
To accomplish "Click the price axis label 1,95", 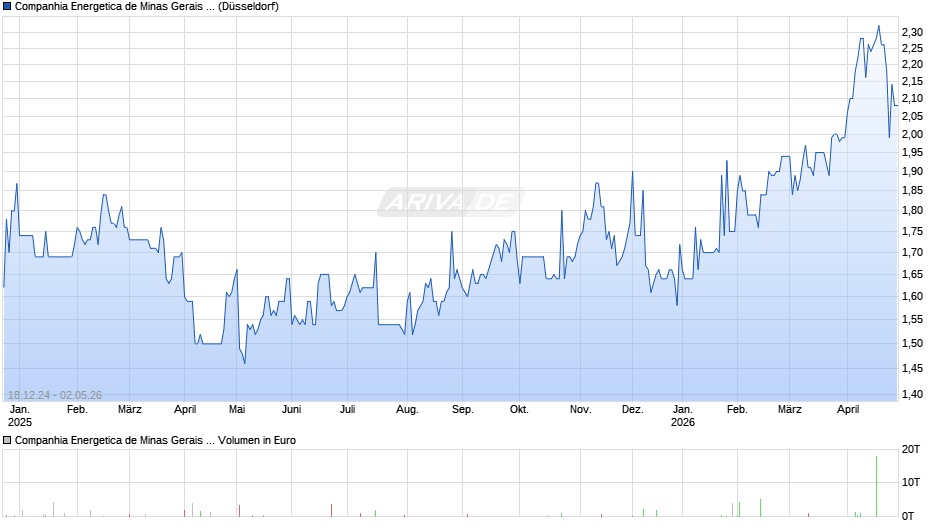I will click(912, 153).
